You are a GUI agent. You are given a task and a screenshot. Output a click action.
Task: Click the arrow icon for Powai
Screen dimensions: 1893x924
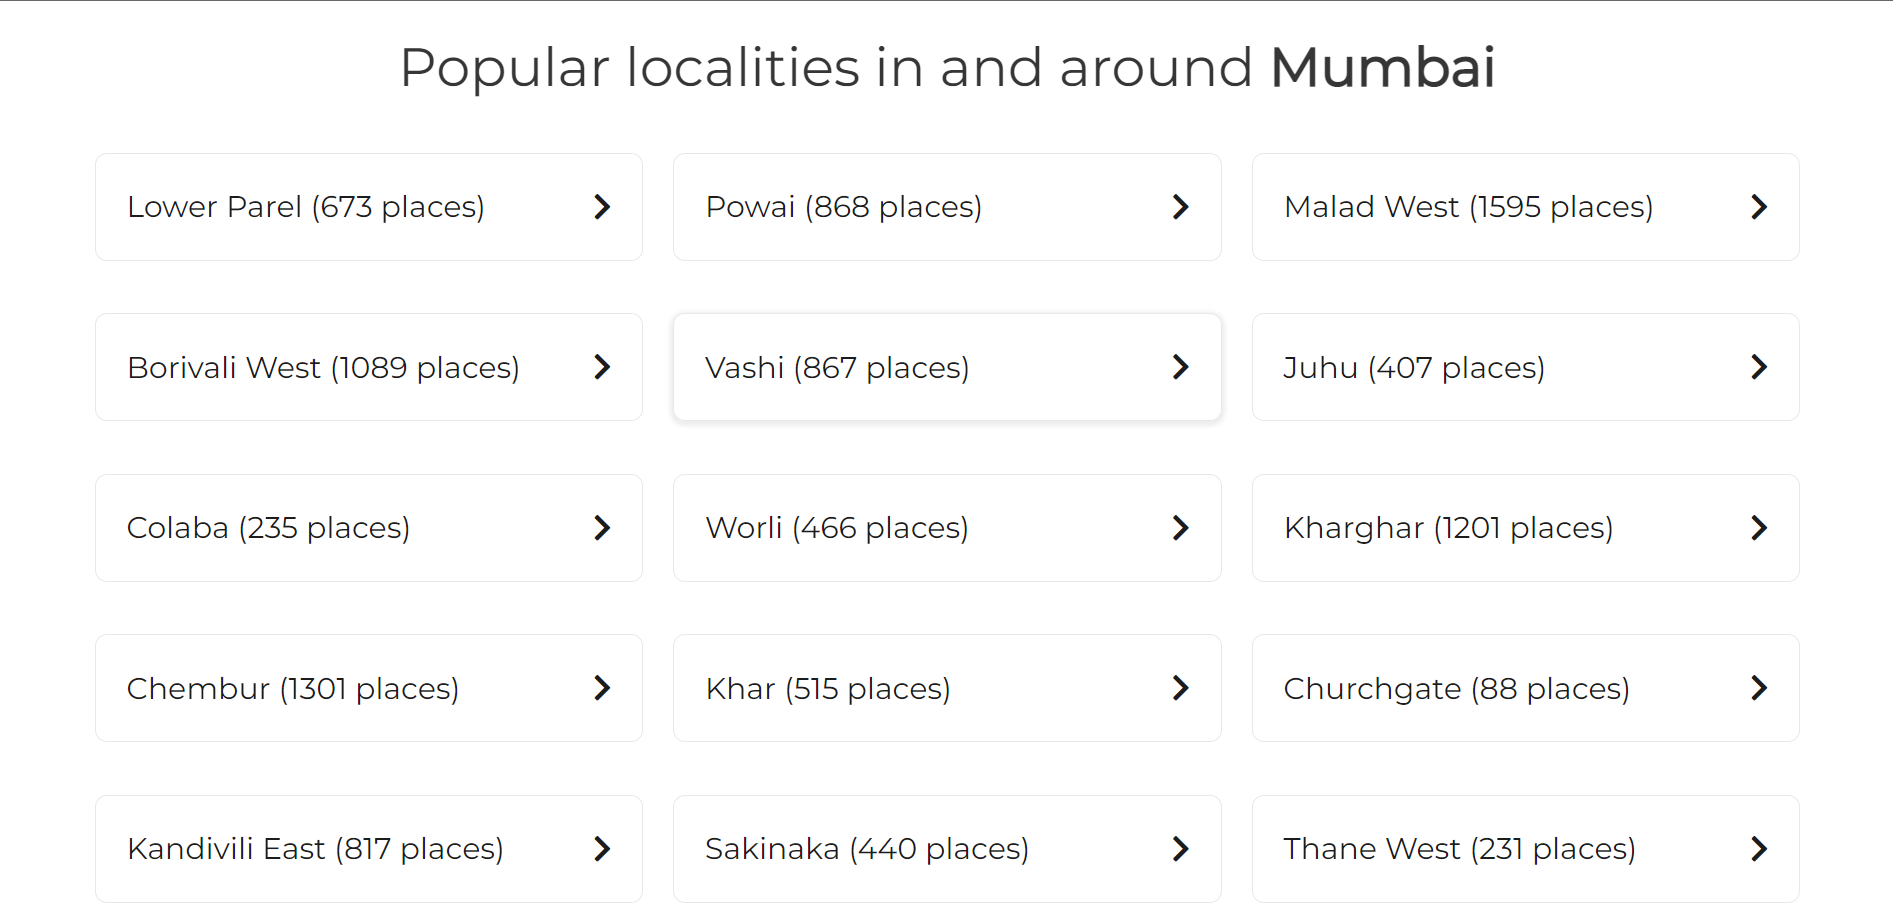1181,207
